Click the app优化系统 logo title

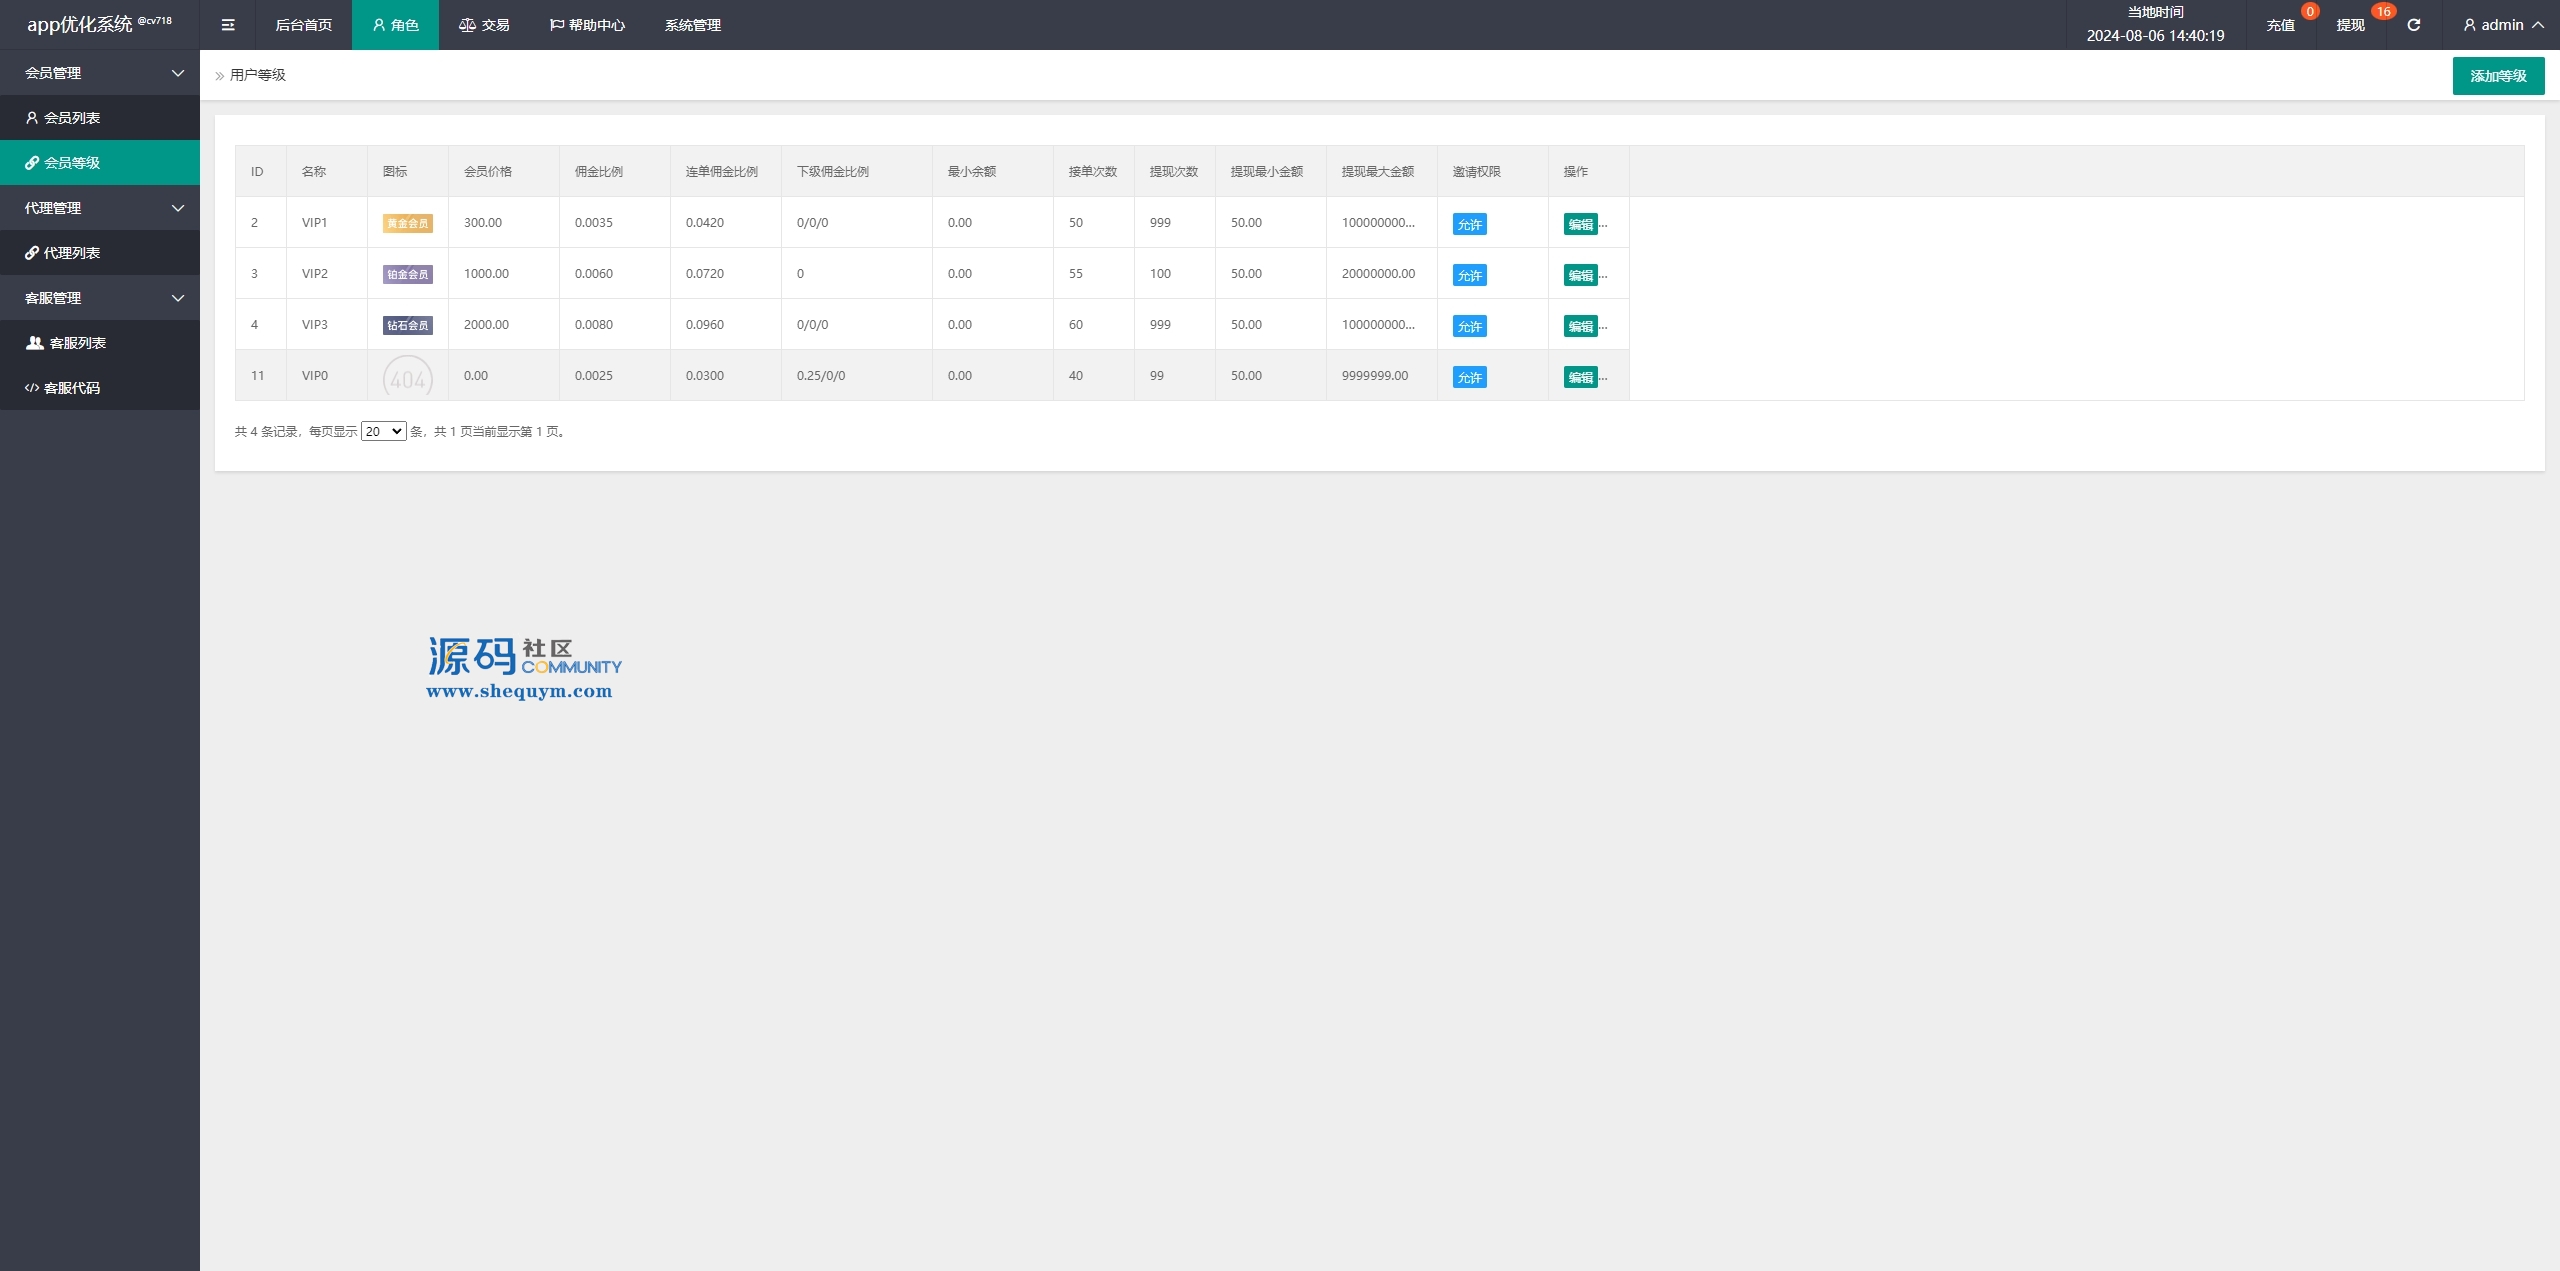tap(99, 24)
